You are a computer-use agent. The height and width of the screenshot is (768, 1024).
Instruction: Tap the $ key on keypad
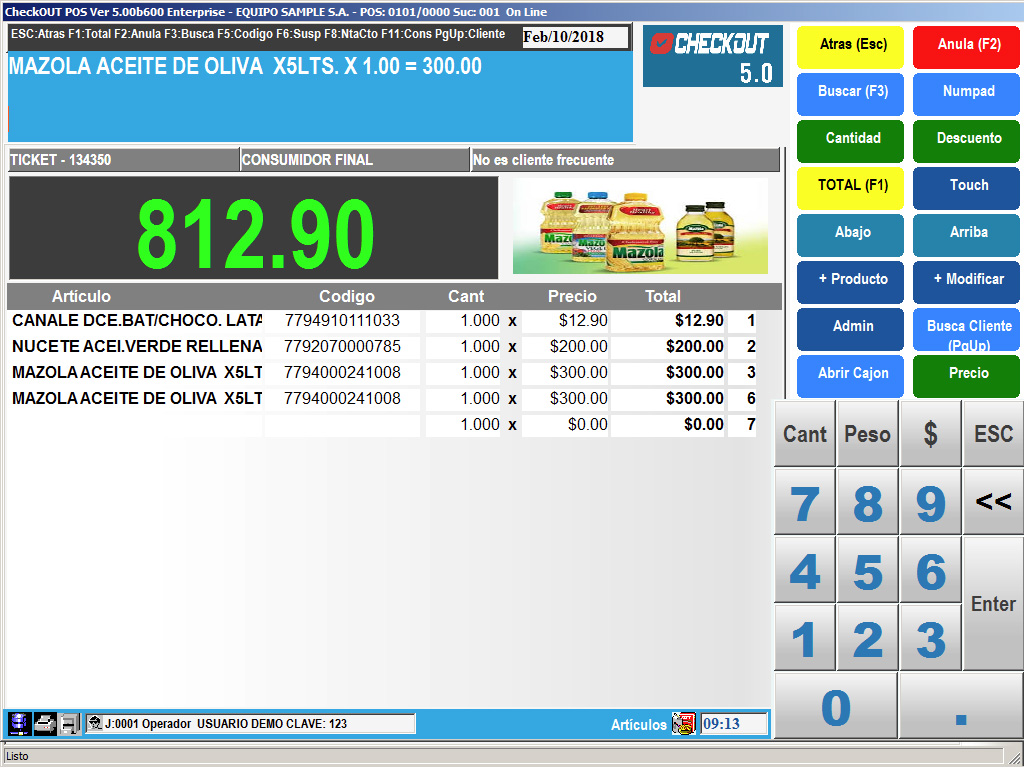tap(930, 434)
